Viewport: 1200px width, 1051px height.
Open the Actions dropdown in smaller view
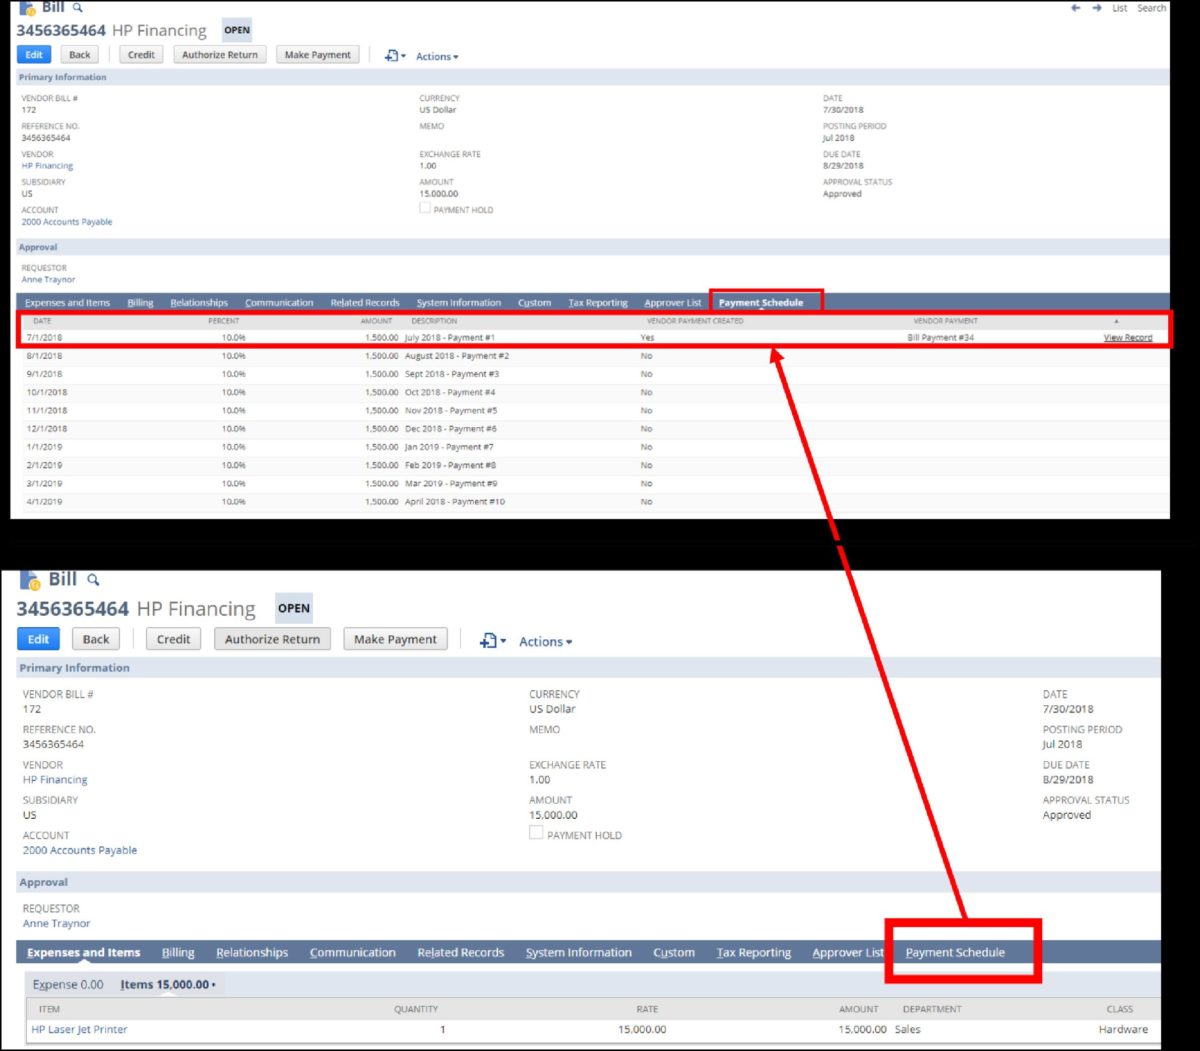(x=437, y=57)
